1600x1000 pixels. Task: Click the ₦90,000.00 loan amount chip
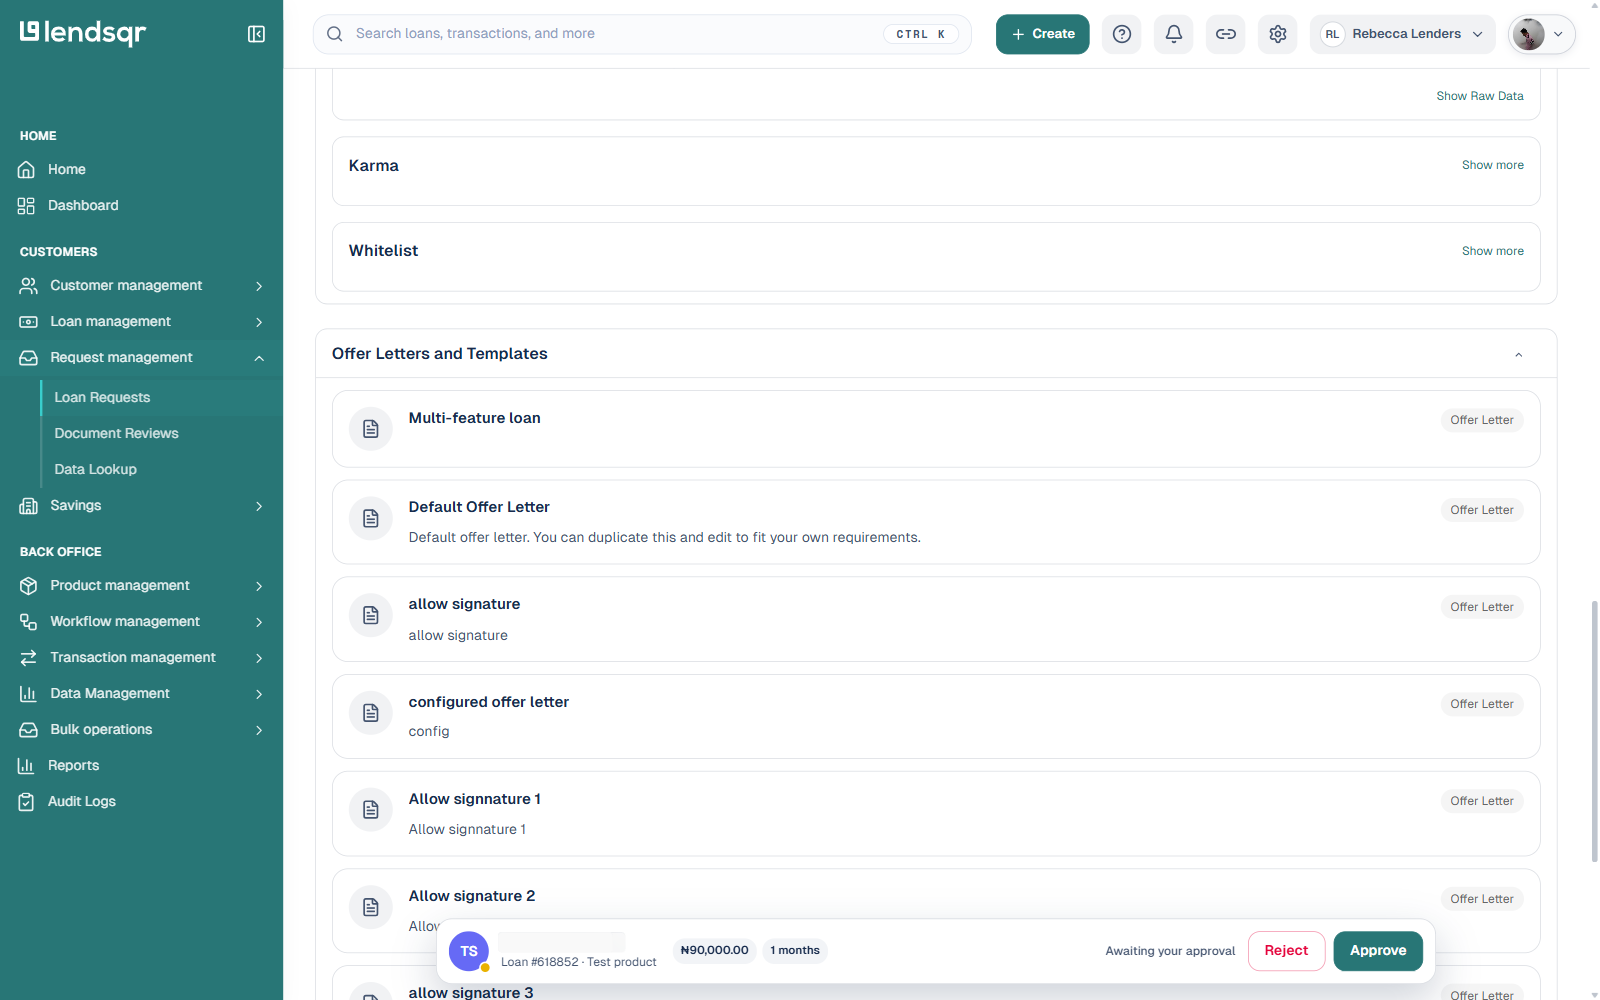point(715,950)
